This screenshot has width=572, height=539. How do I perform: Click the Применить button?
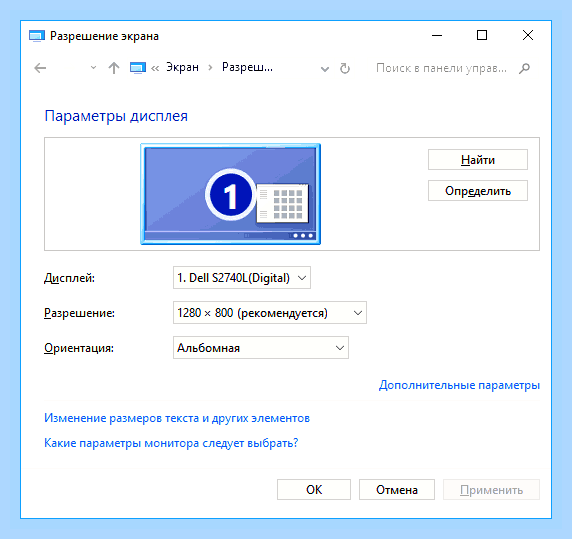pyautogui.click(x=491, y=490)
